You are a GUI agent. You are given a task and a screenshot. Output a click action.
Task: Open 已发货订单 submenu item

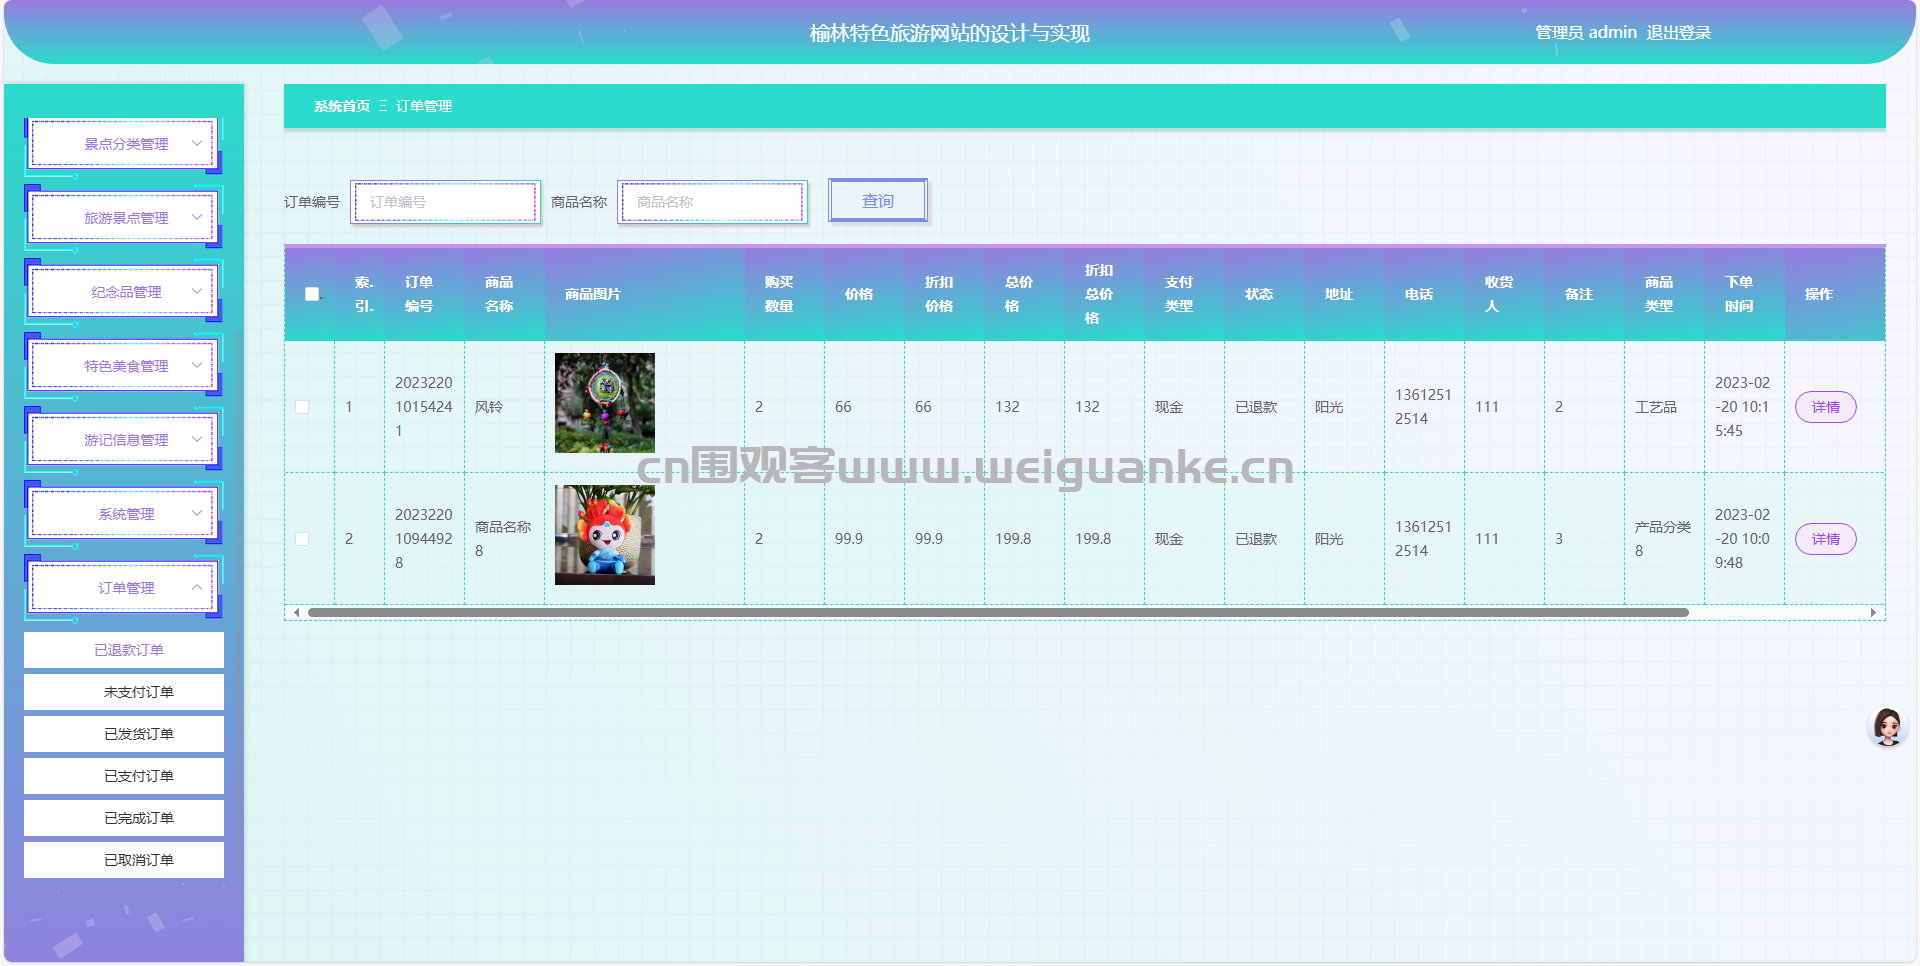pyautogui.click(x=124, y=734)
